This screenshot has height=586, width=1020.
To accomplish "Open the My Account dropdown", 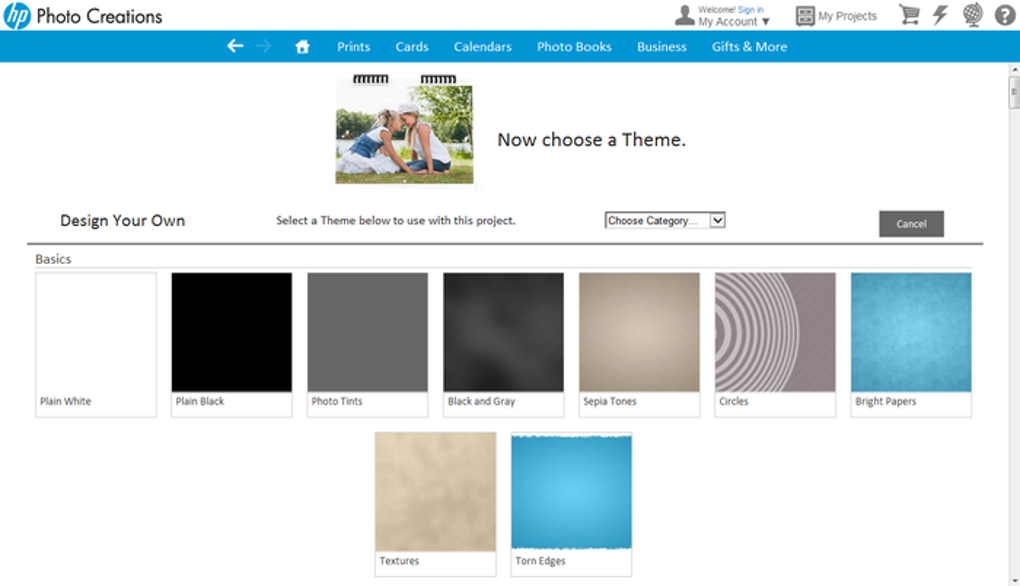I will tap(734, 21).
